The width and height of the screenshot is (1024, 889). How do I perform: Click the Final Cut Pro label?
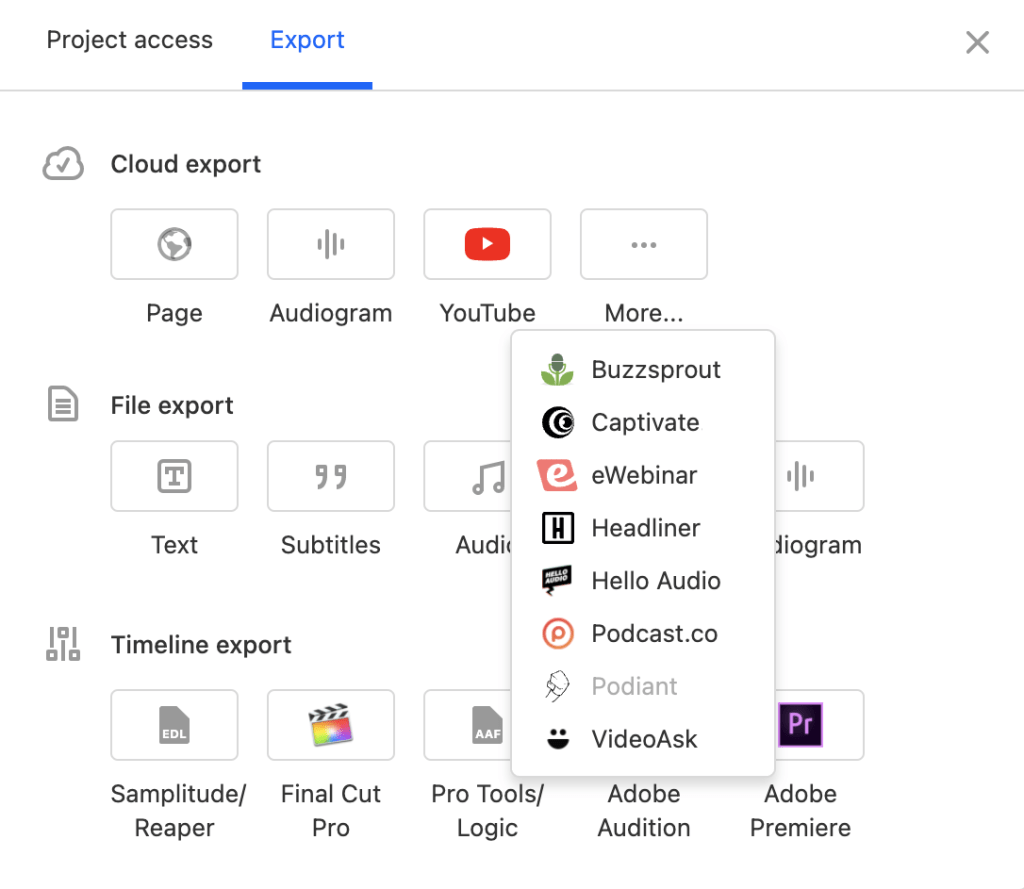331,811
